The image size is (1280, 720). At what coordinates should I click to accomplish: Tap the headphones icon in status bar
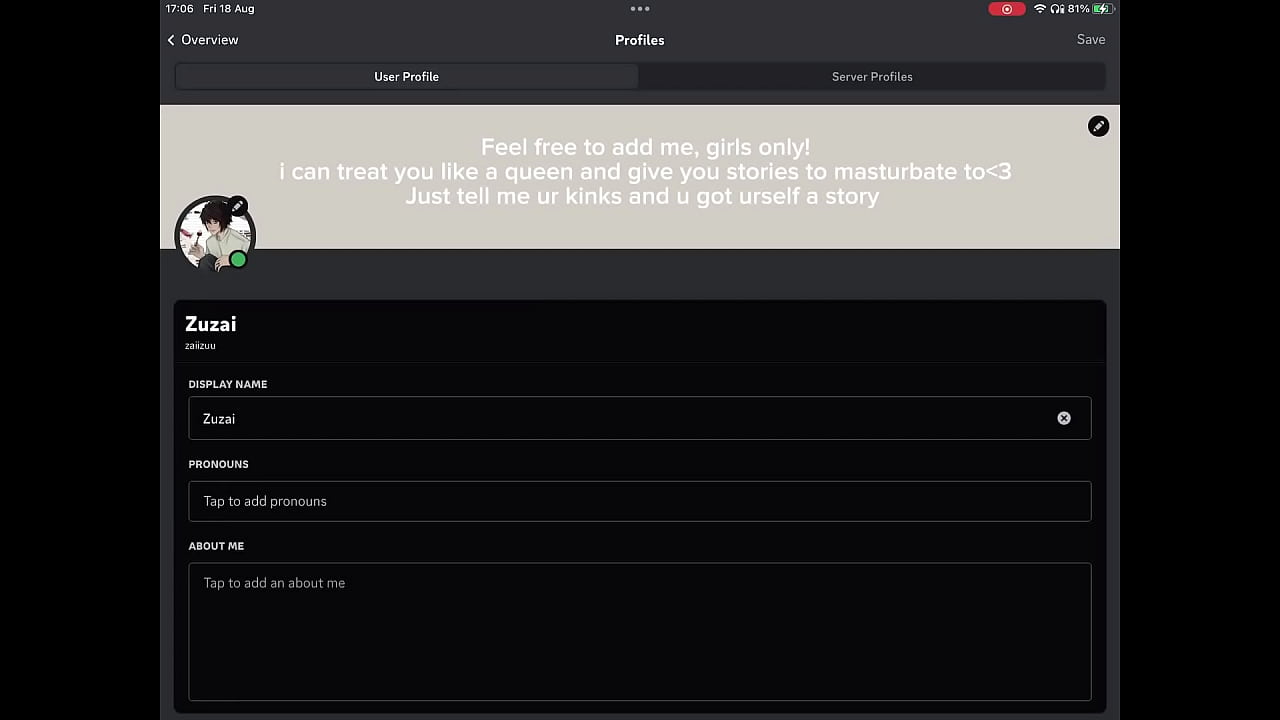point(1056,9)
